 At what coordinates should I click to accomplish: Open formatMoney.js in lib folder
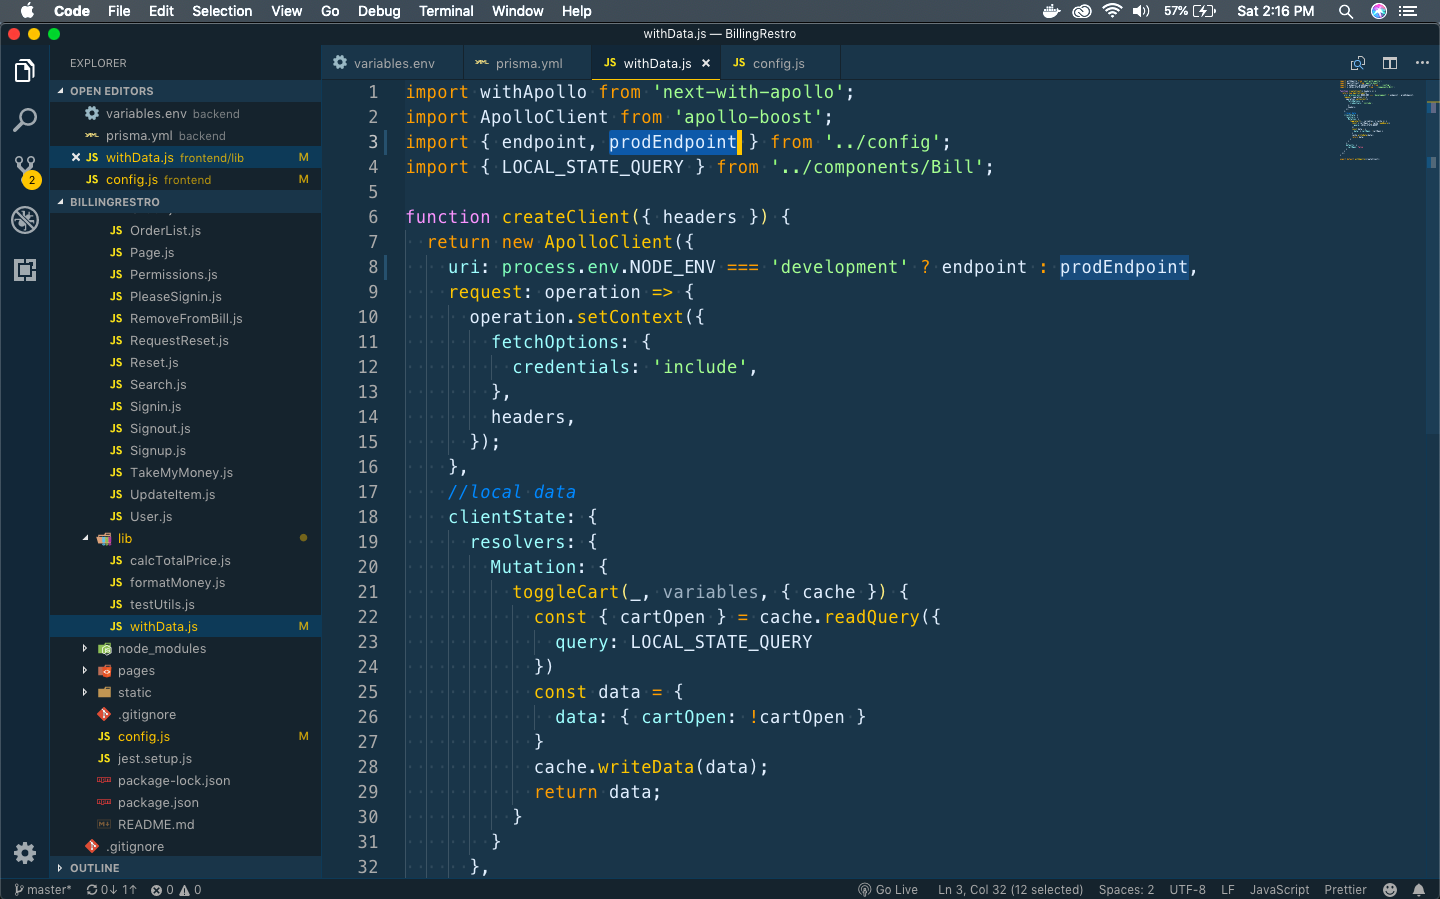point(185,582)
